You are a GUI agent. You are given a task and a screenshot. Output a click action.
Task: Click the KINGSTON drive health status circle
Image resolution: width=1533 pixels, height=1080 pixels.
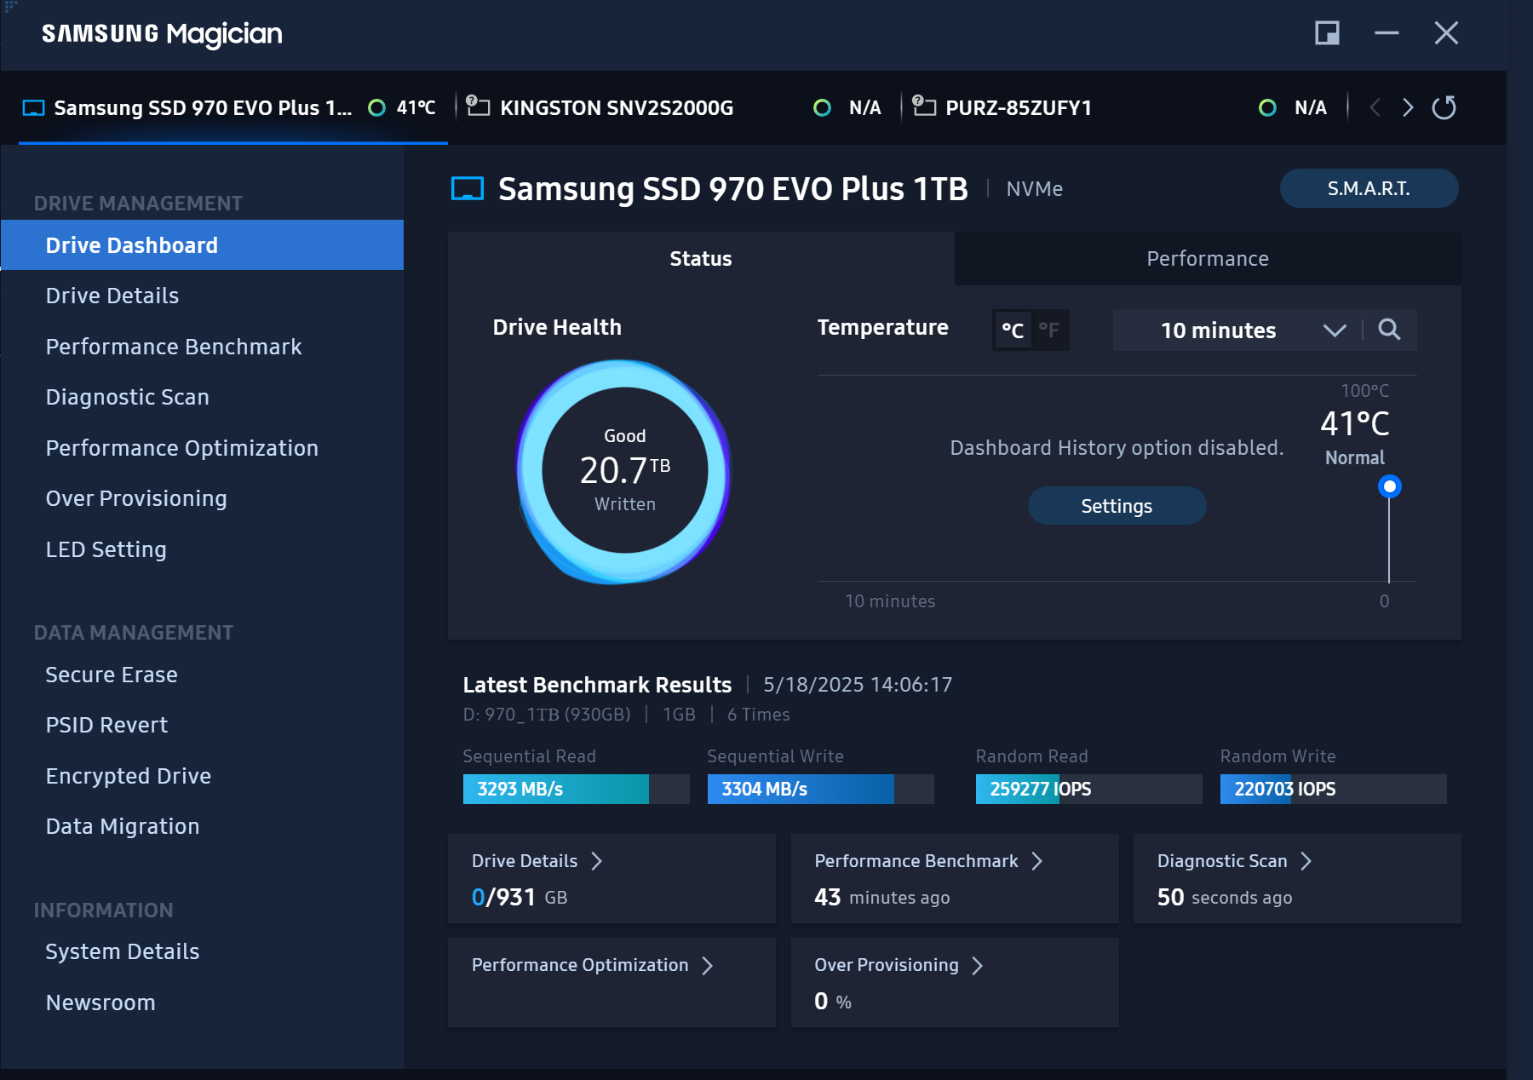point(822,108)
